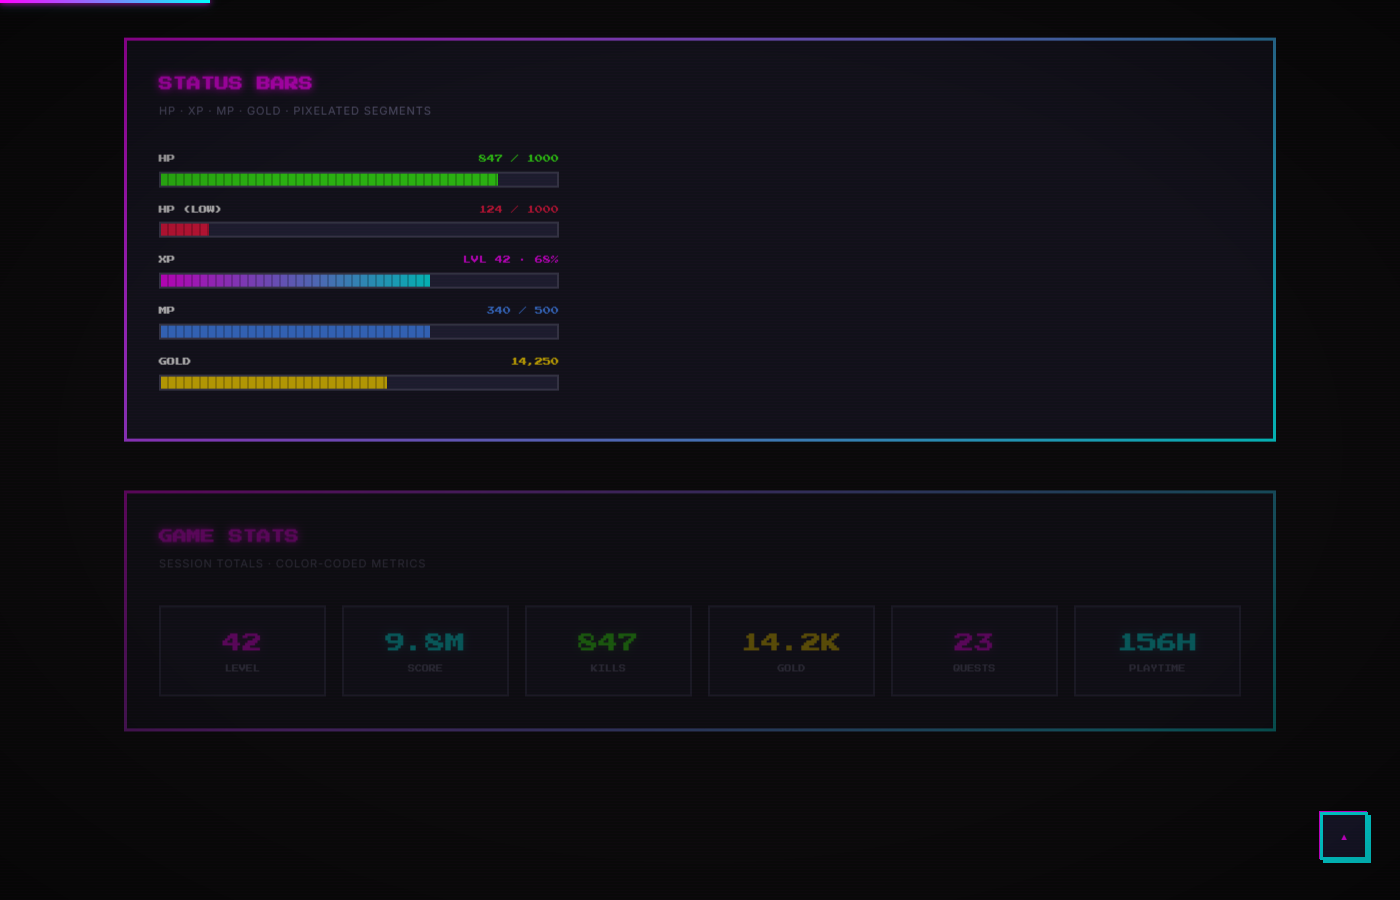The width and height of the screenshot is (1400, 900).
Task: Click the 124 / 1000 low HP value
Action: (518, 209)
